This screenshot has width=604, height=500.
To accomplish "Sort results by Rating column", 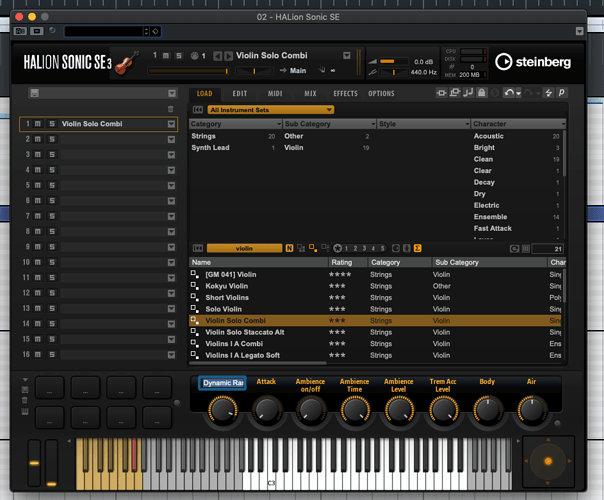I will pyautogui.click(x=348, y=262).
